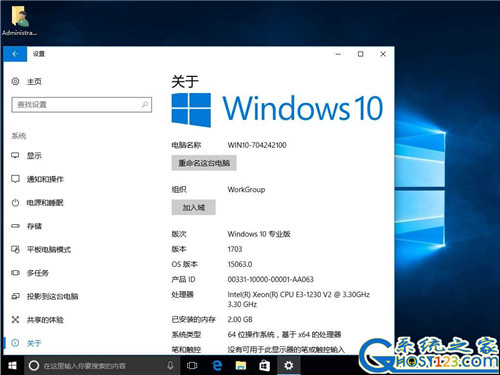Select the 64 位操作系统 system type text
Screen dimensions: 500x375
284,334
